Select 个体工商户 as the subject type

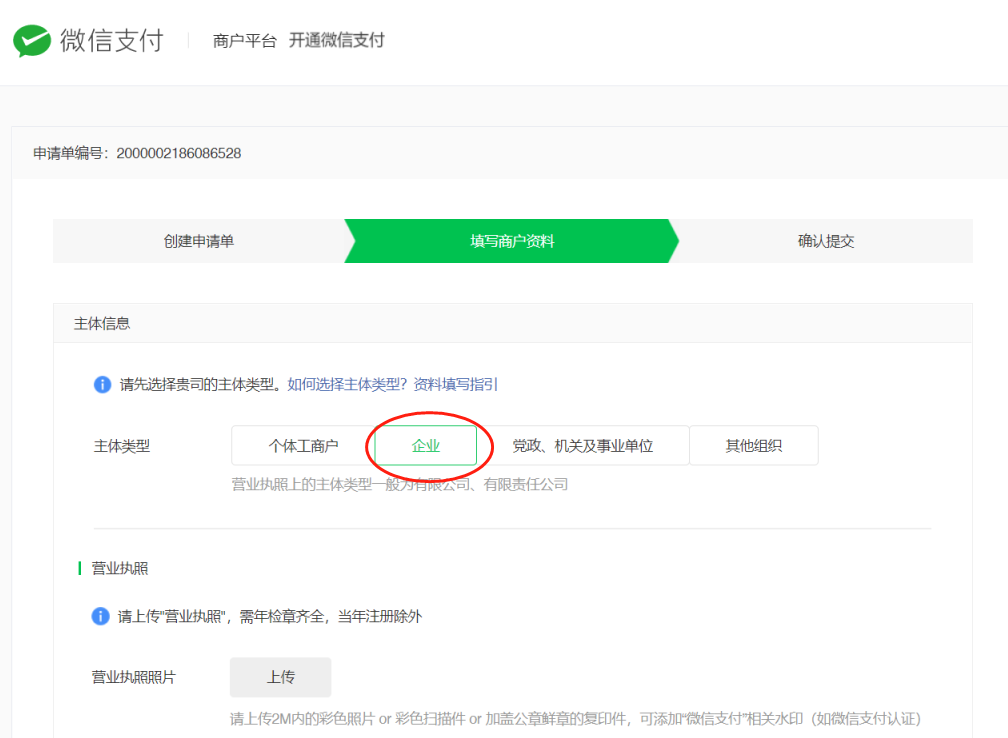click(x=303, y=446)
